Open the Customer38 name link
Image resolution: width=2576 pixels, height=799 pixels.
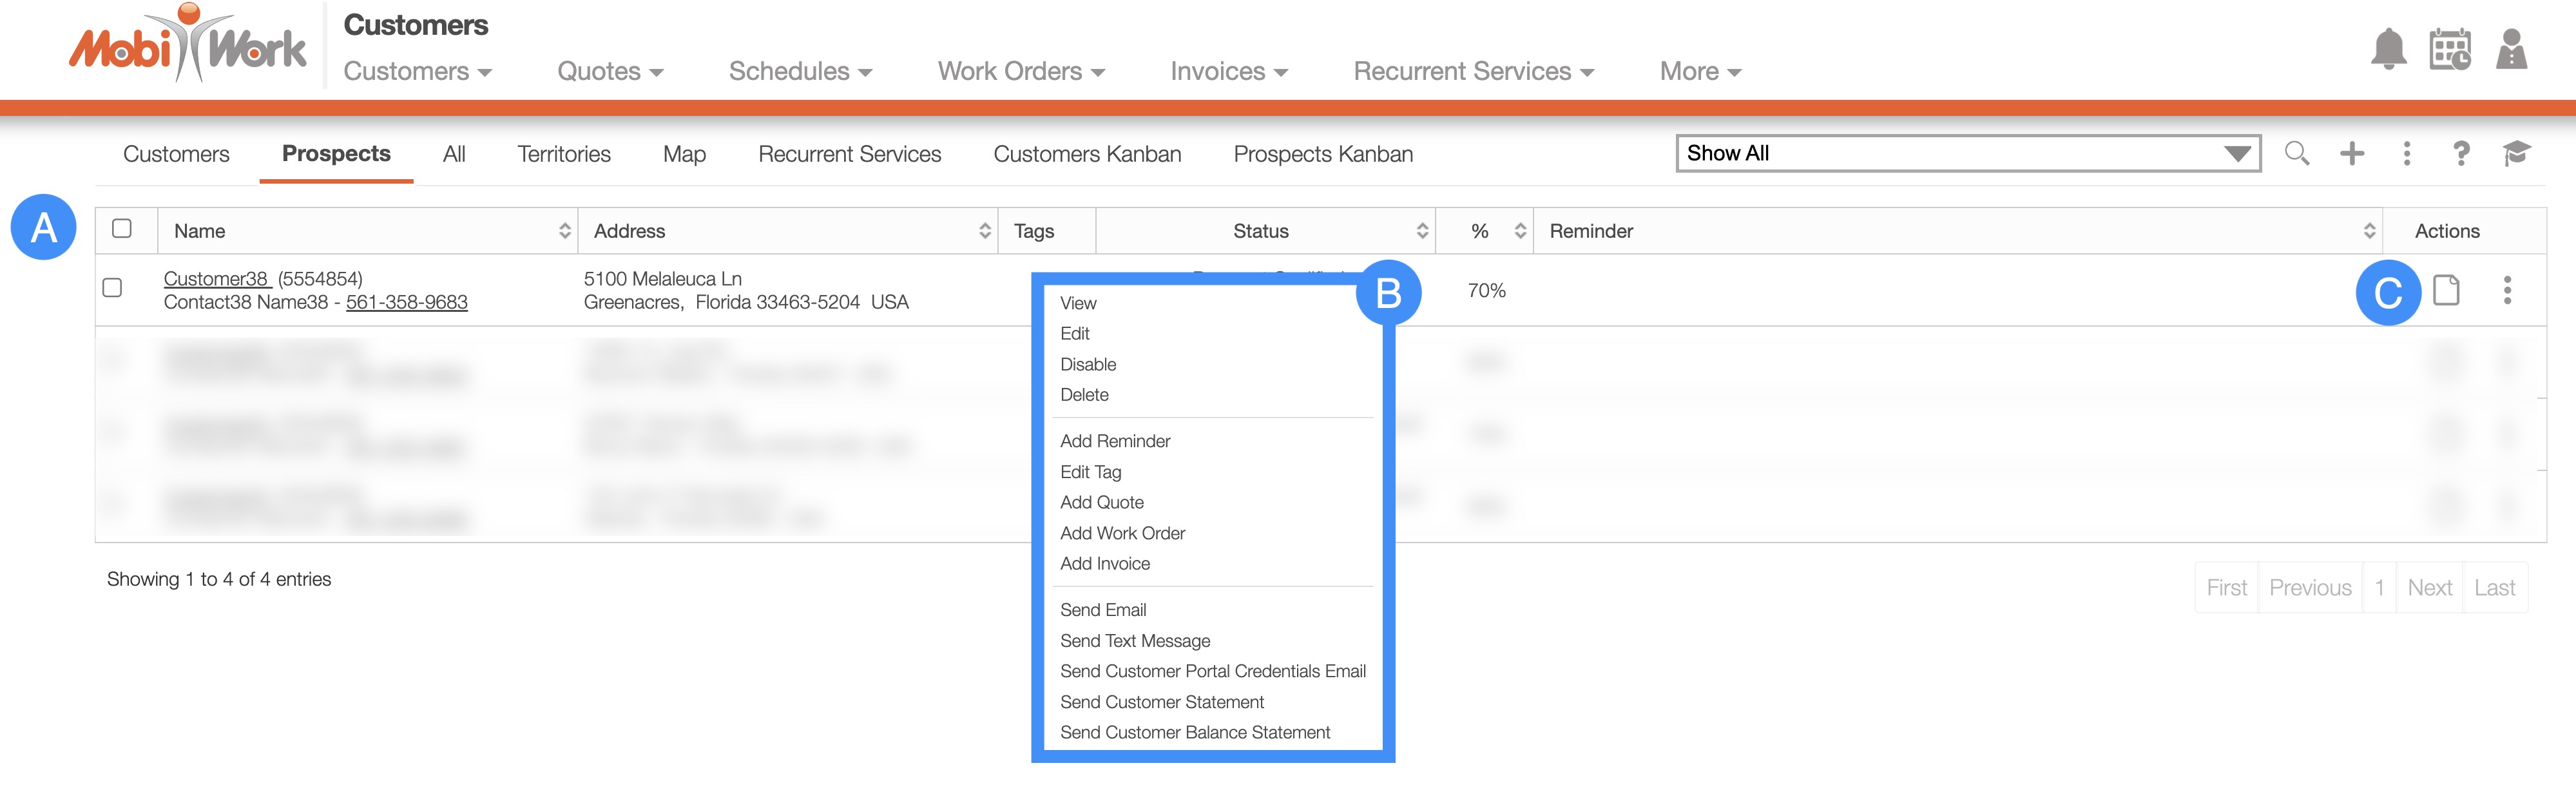tap(216, 278)
